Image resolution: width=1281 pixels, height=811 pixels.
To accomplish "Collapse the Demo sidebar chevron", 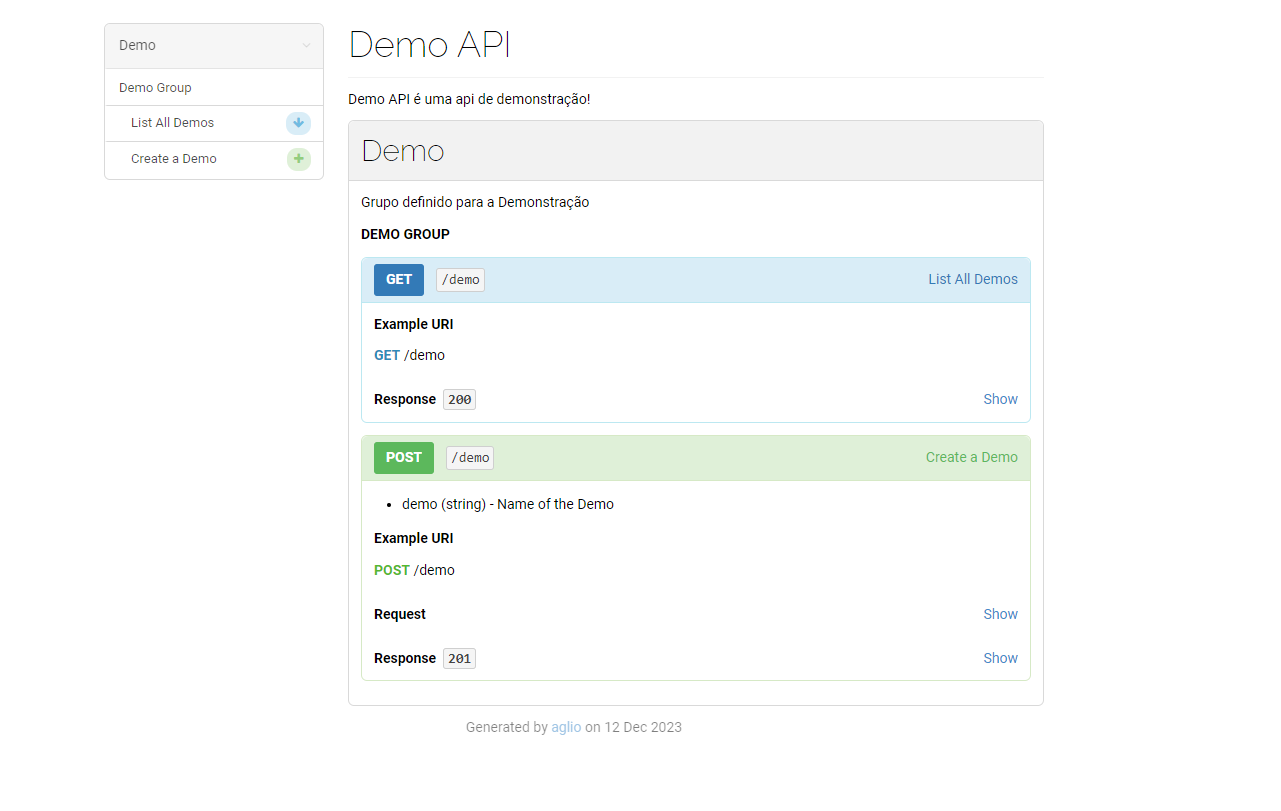I will pyautogui.click(x=306, y=45).
